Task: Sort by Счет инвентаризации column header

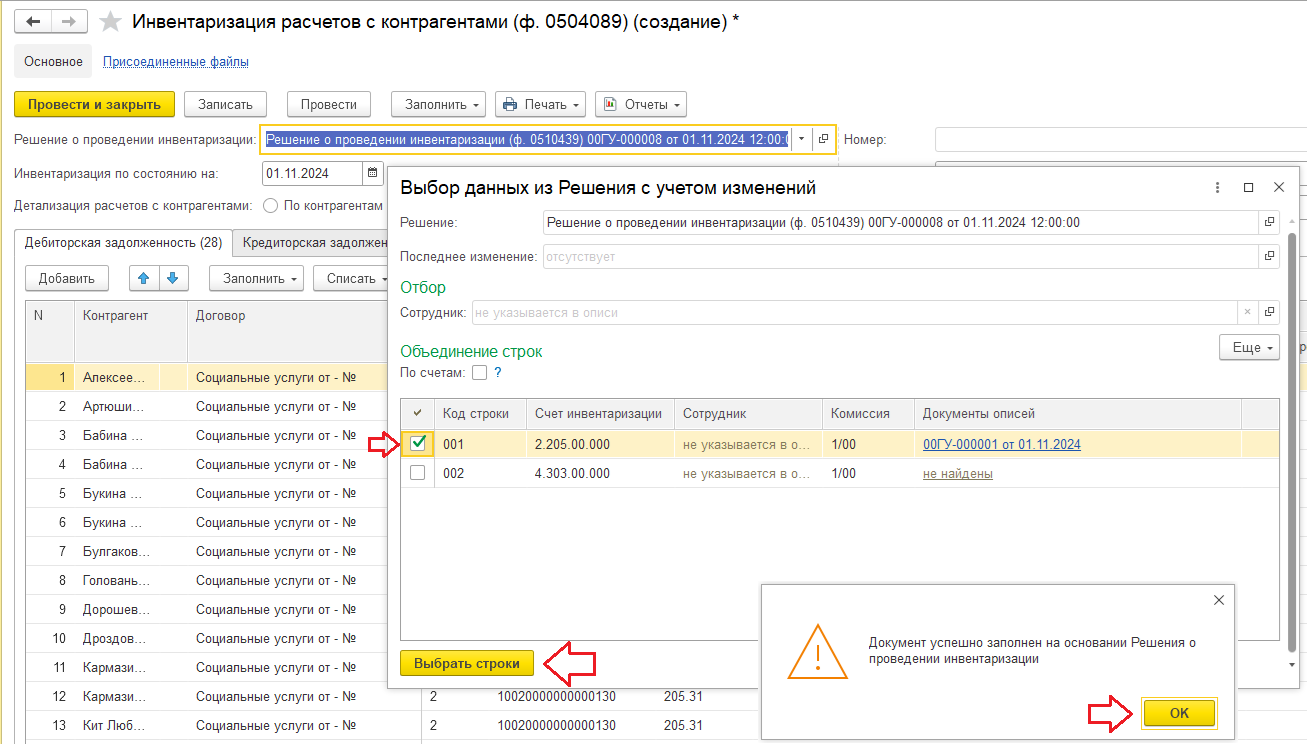Action: coord(601,413)
